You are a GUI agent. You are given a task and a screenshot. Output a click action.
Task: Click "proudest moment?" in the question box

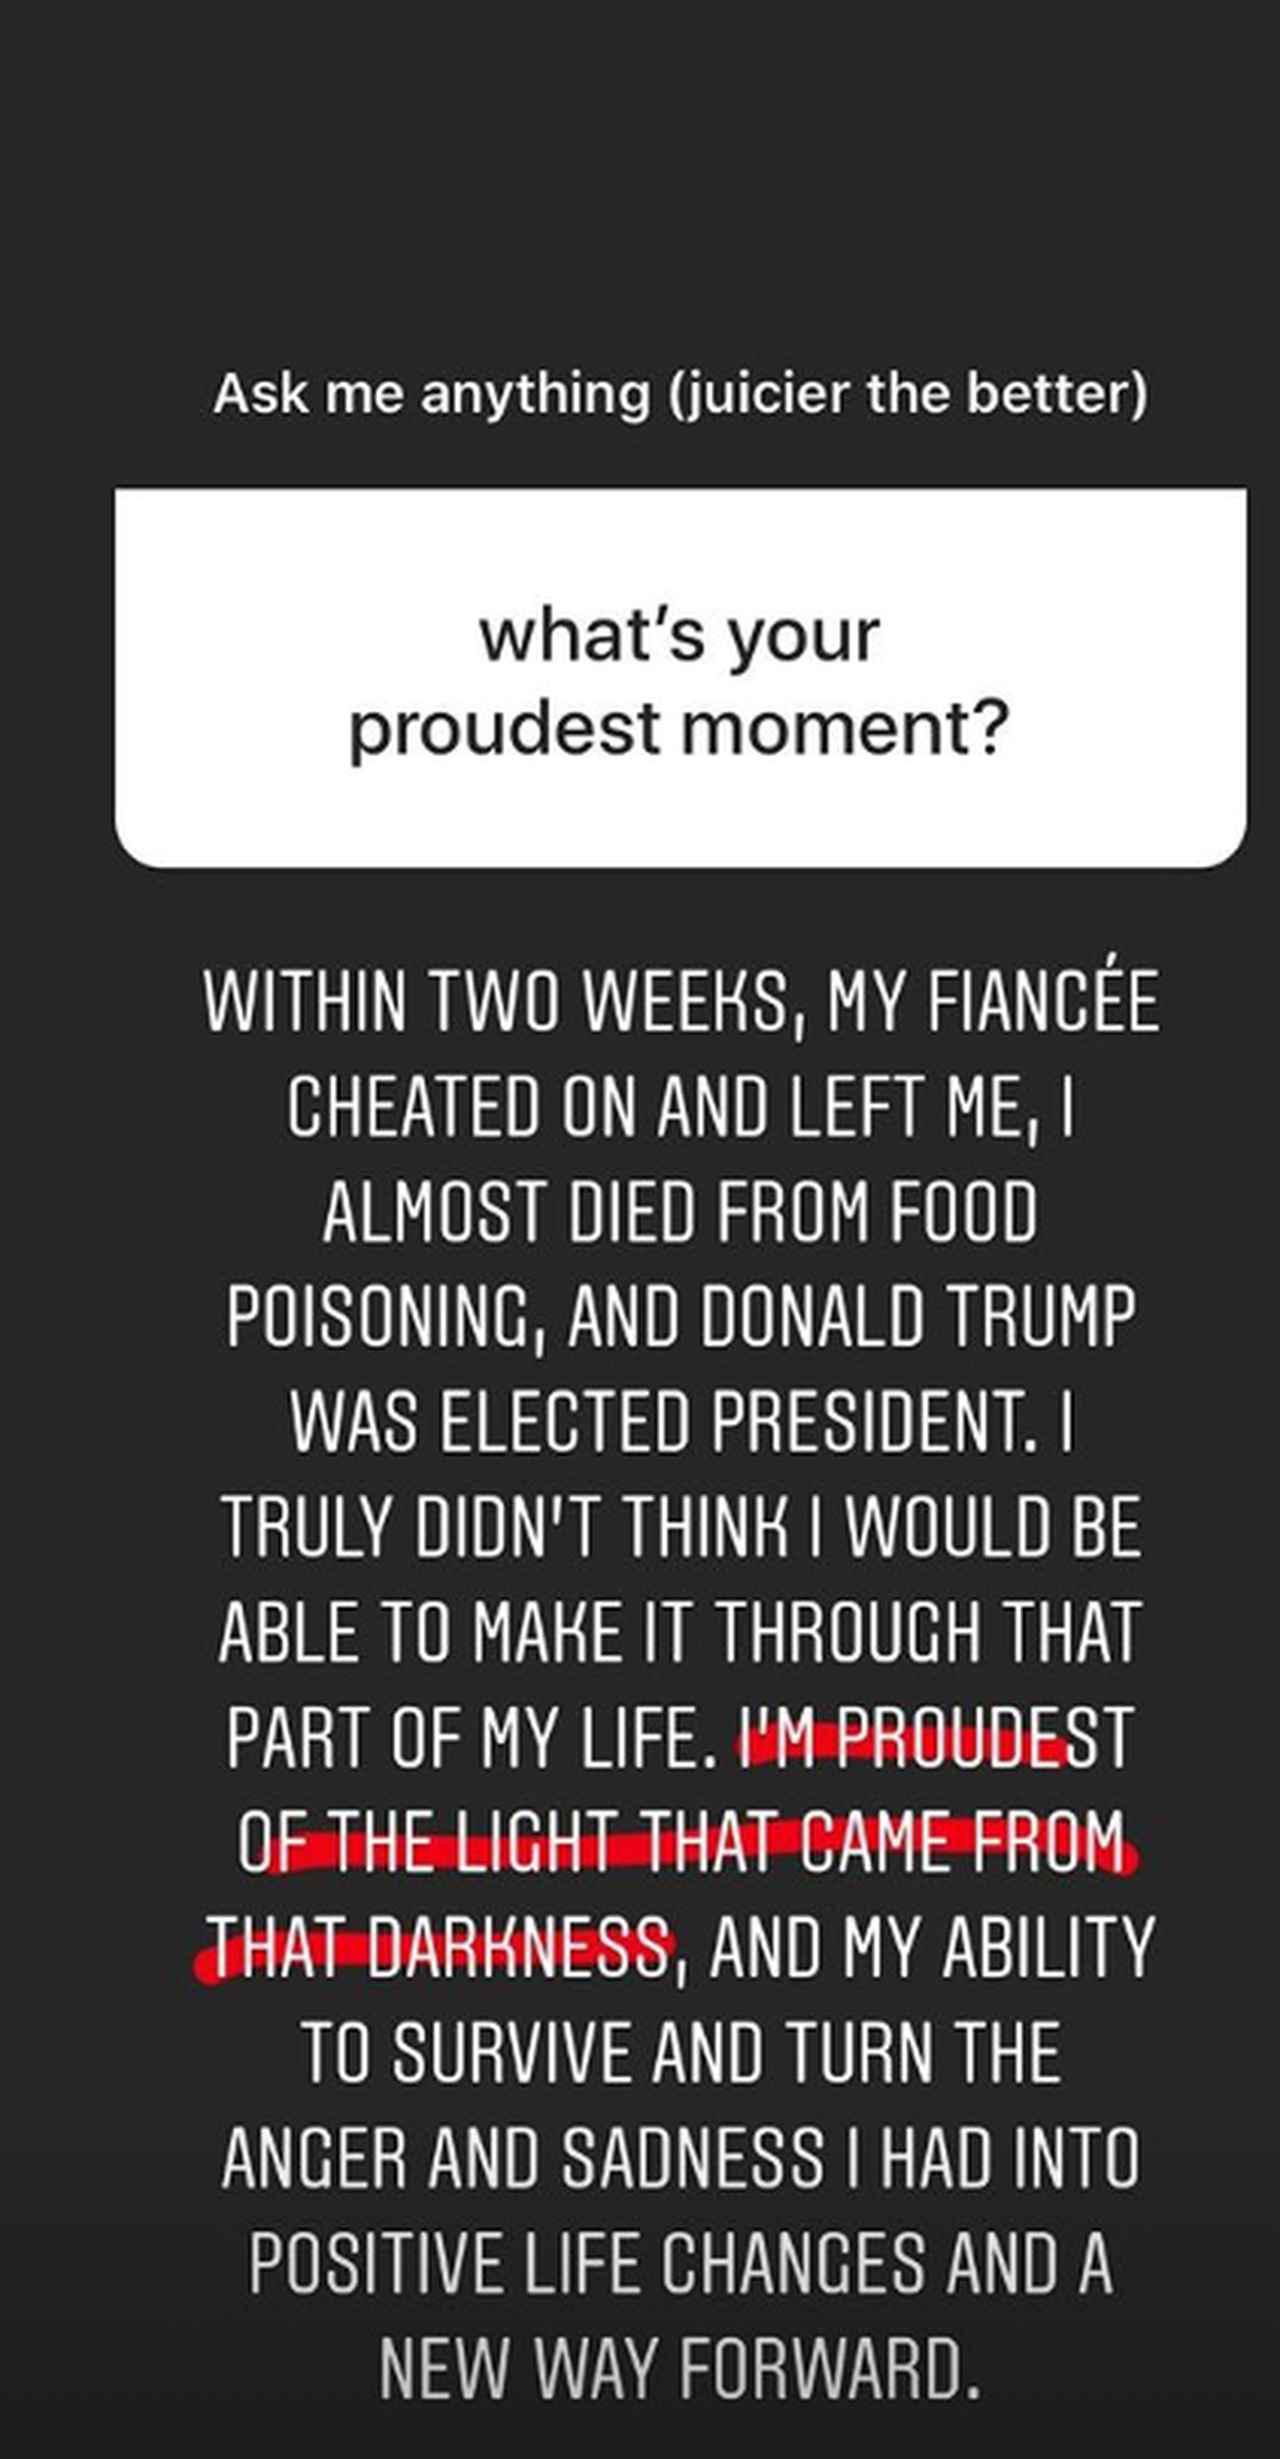pos(680,728)
